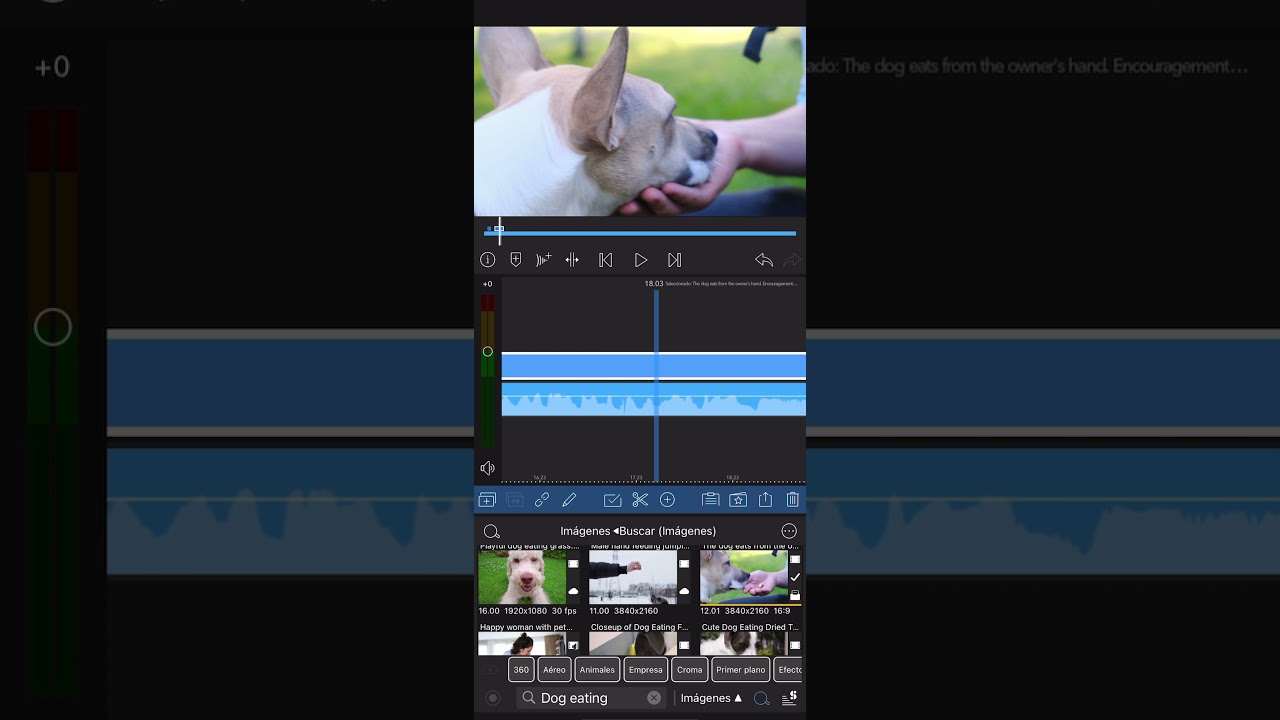
Task: Select the blue video clip on timeline
Action: pyautogui.click(x=653, y=366)
